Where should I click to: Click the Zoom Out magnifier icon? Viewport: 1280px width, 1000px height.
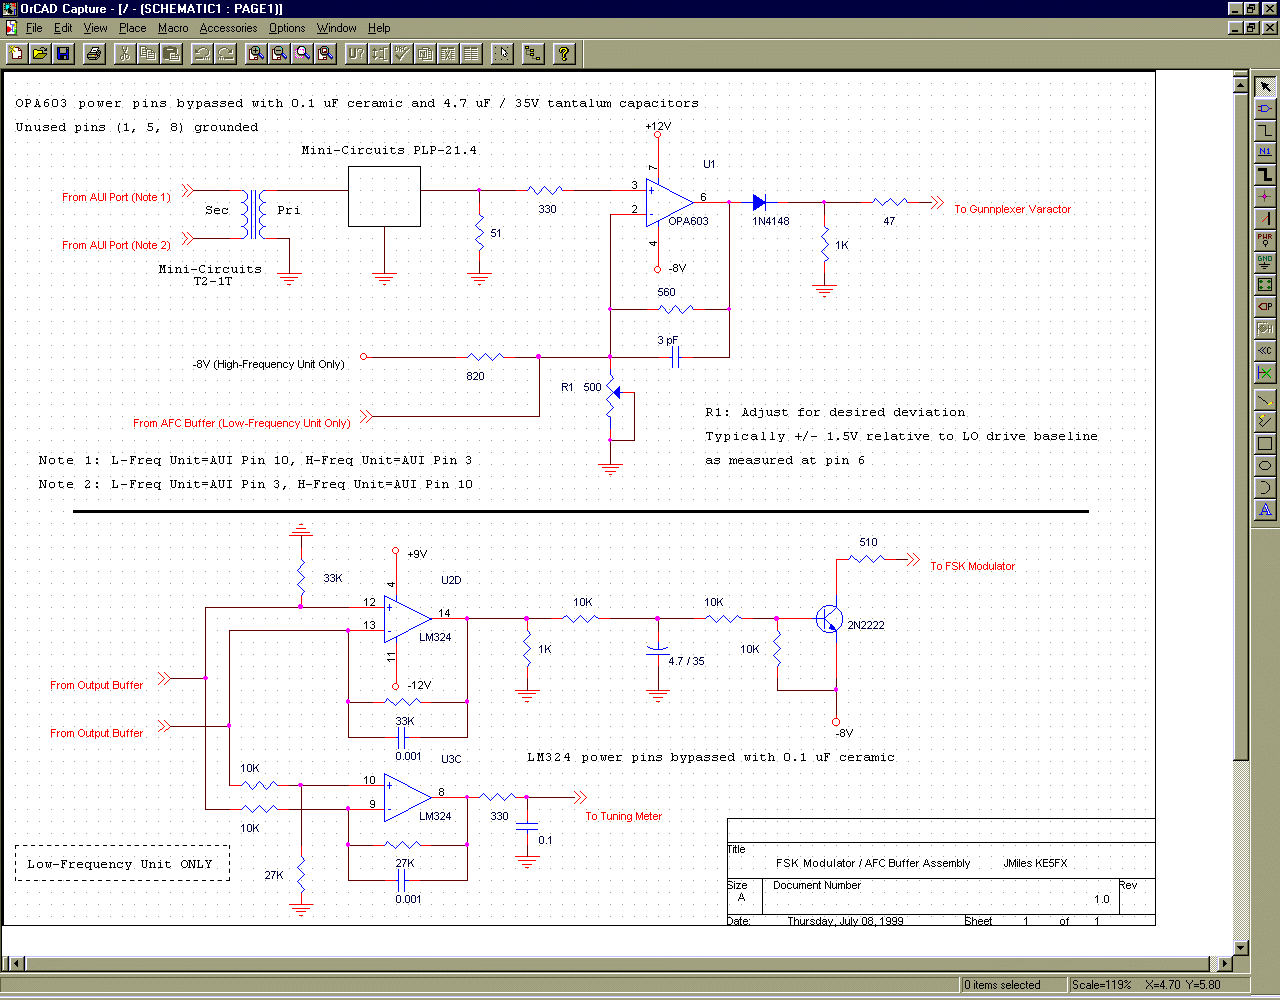click(279, 53)
